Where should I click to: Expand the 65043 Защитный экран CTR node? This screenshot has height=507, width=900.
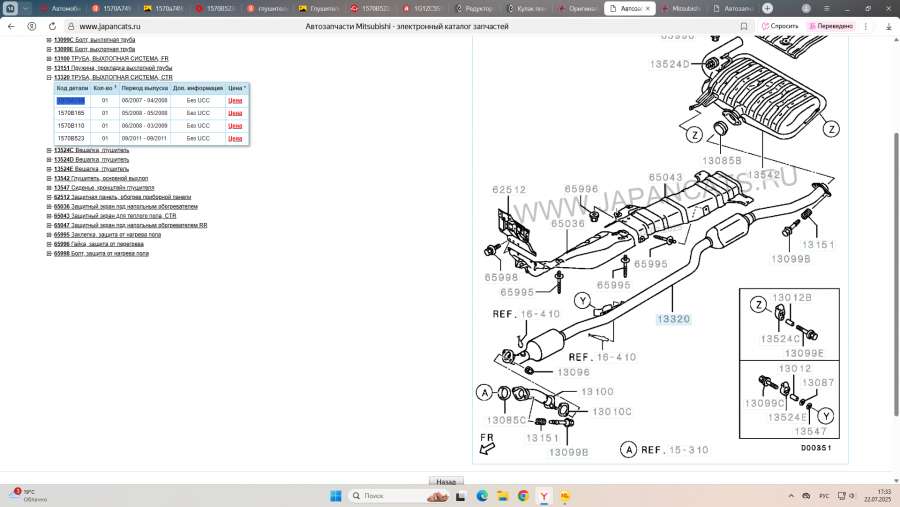click(49, 216)
